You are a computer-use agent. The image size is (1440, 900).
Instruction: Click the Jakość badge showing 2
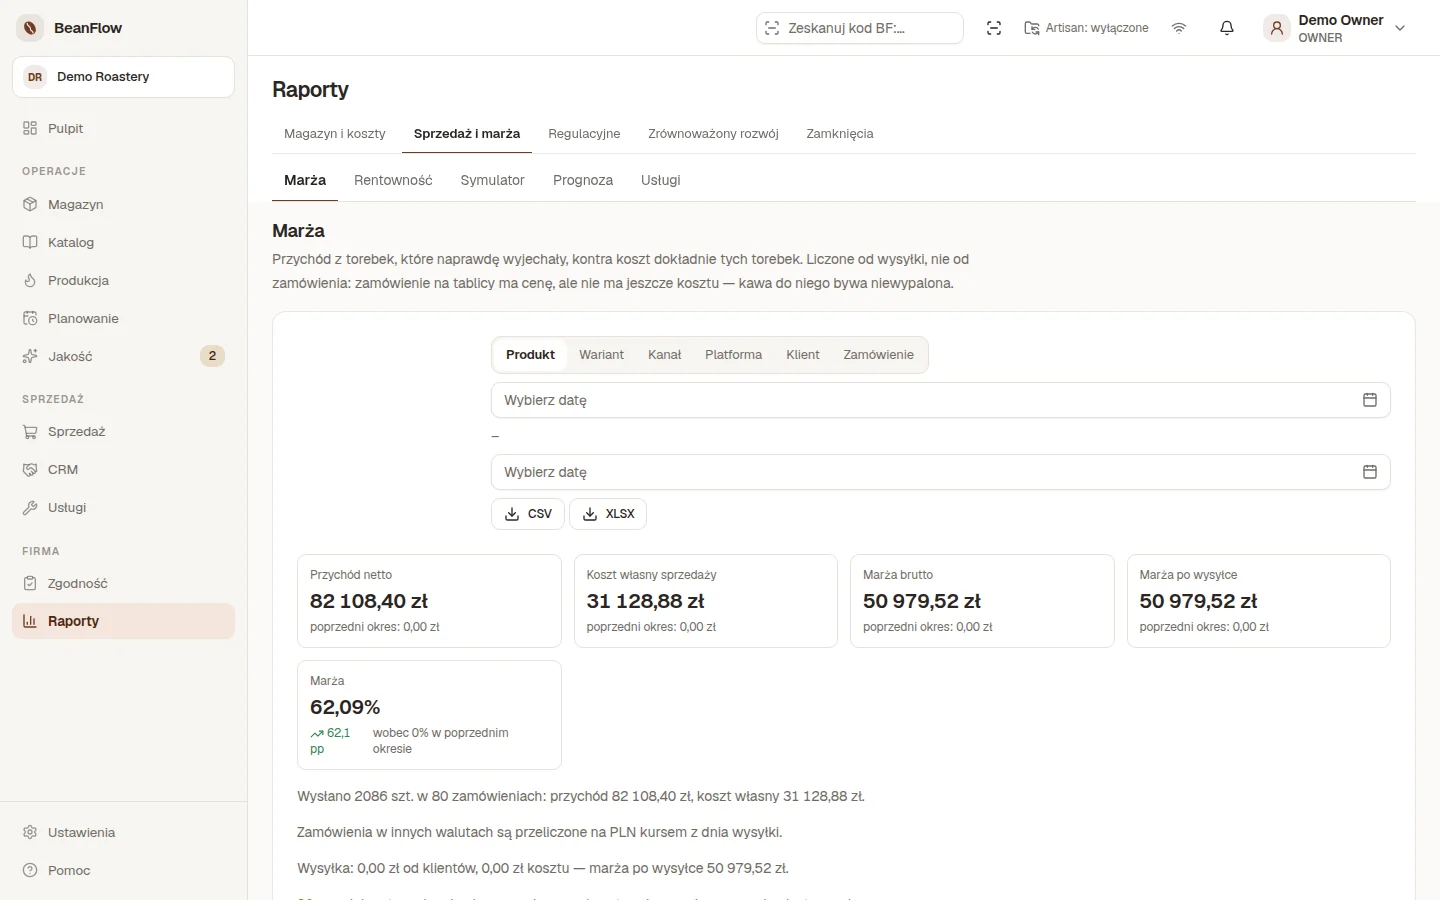[212, 356]
